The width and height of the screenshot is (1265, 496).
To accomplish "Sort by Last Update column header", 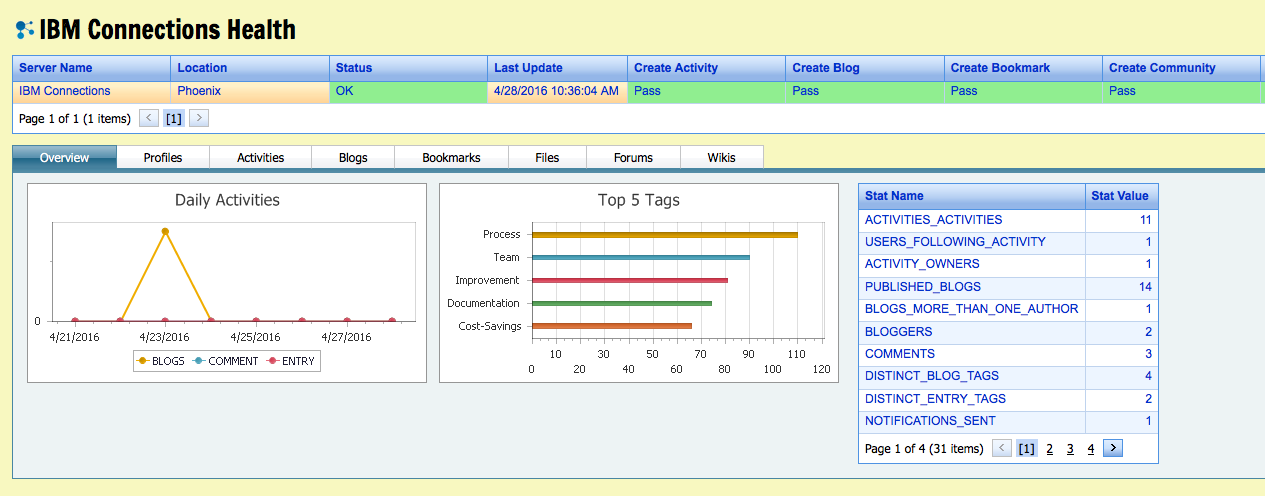I will click(558, 68).
